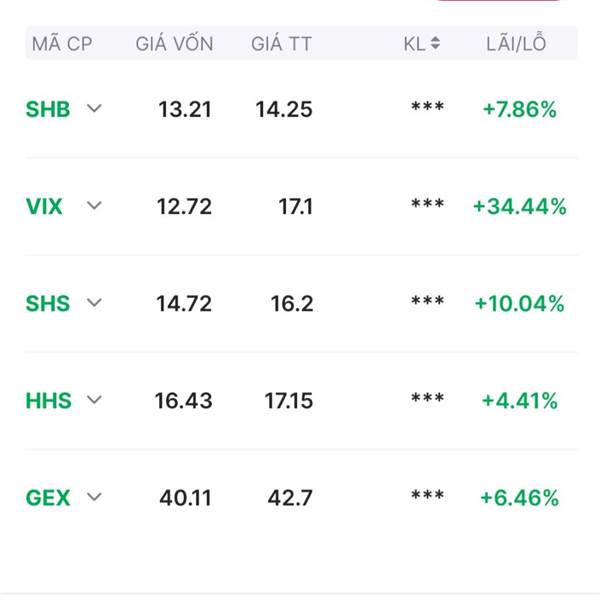The width and height of the screenshot is (600, 600).
Task: Expand the VIX row chevron
Action: (x=94, y=206)
